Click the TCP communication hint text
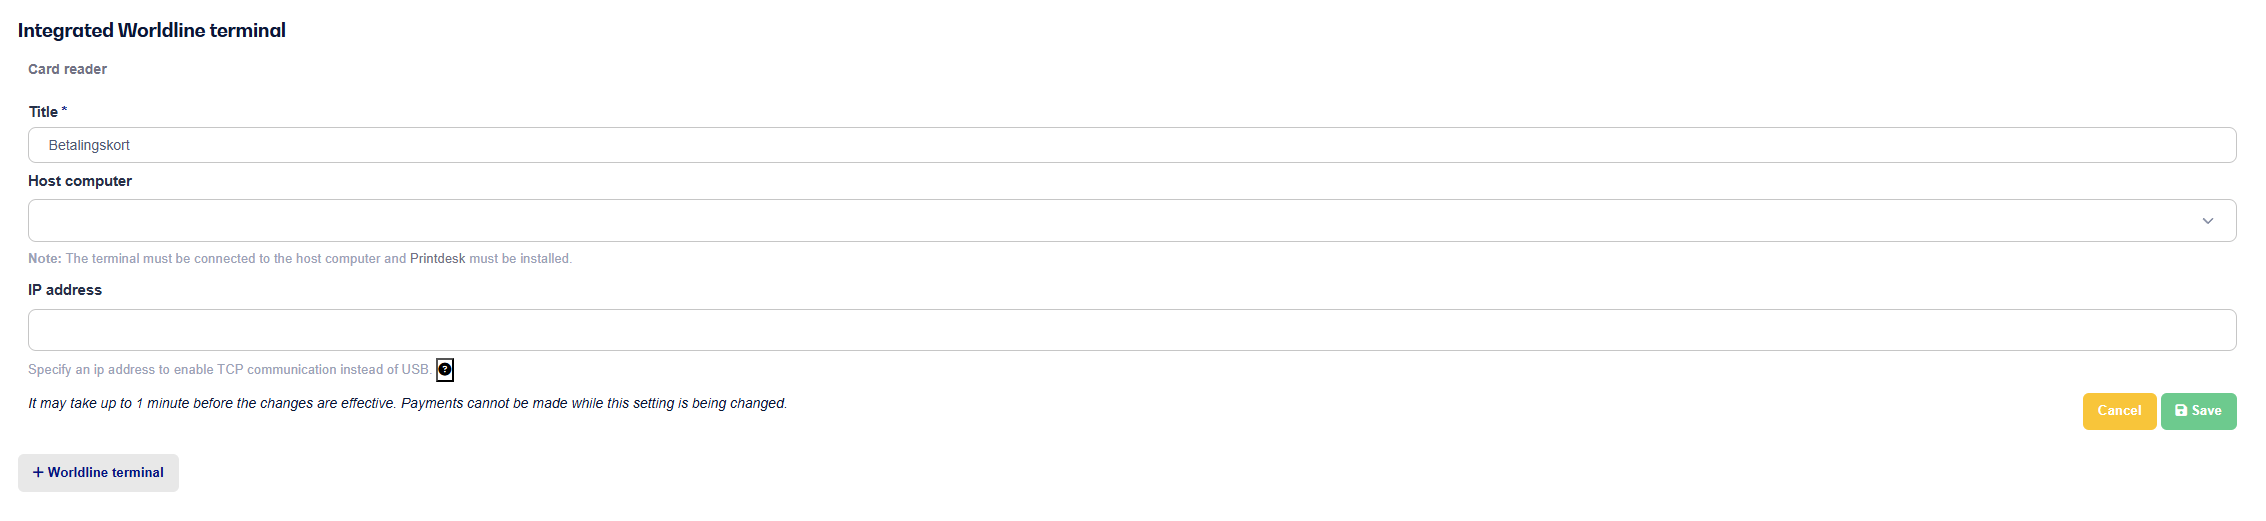The width and height of the screenshot is (2266, 521). click(x=229, y=370)
